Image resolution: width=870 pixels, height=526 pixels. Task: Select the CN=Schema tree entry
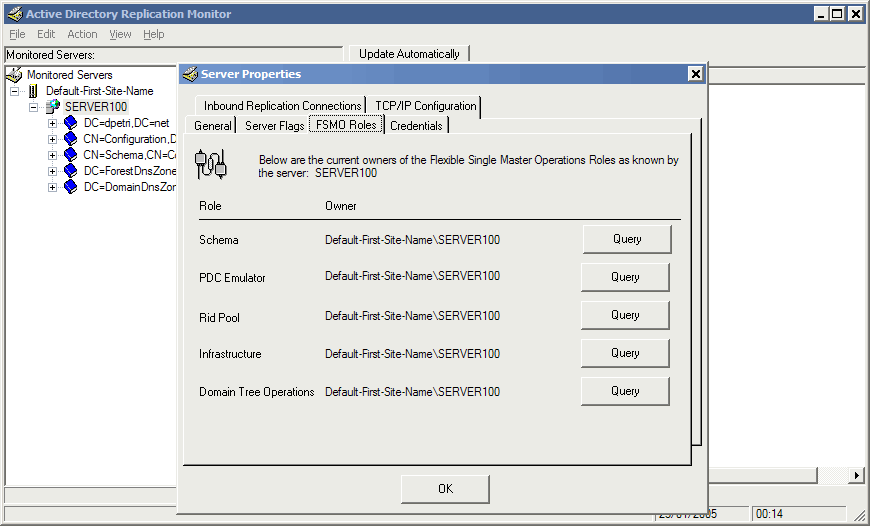coord(129,155)
